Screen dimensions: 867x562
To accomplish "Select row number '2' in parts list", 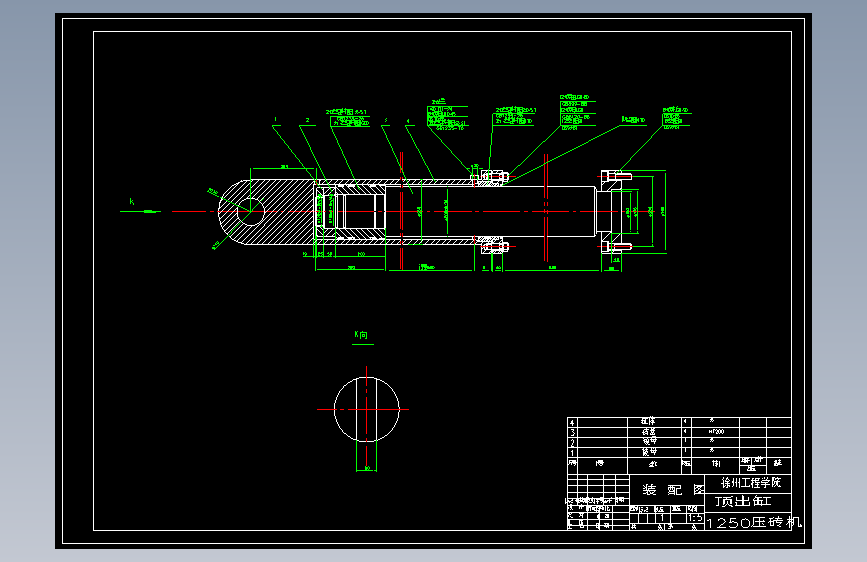I will pos(572,443).
